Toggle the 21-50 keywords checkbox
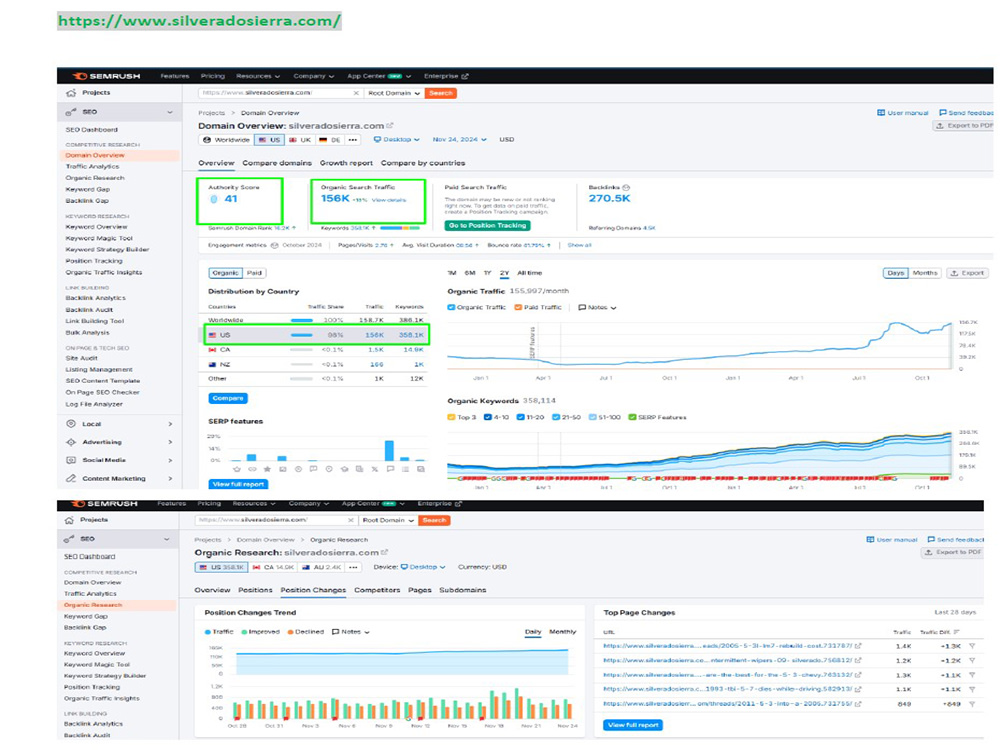 pyautogui.click(x=556, y=418)
